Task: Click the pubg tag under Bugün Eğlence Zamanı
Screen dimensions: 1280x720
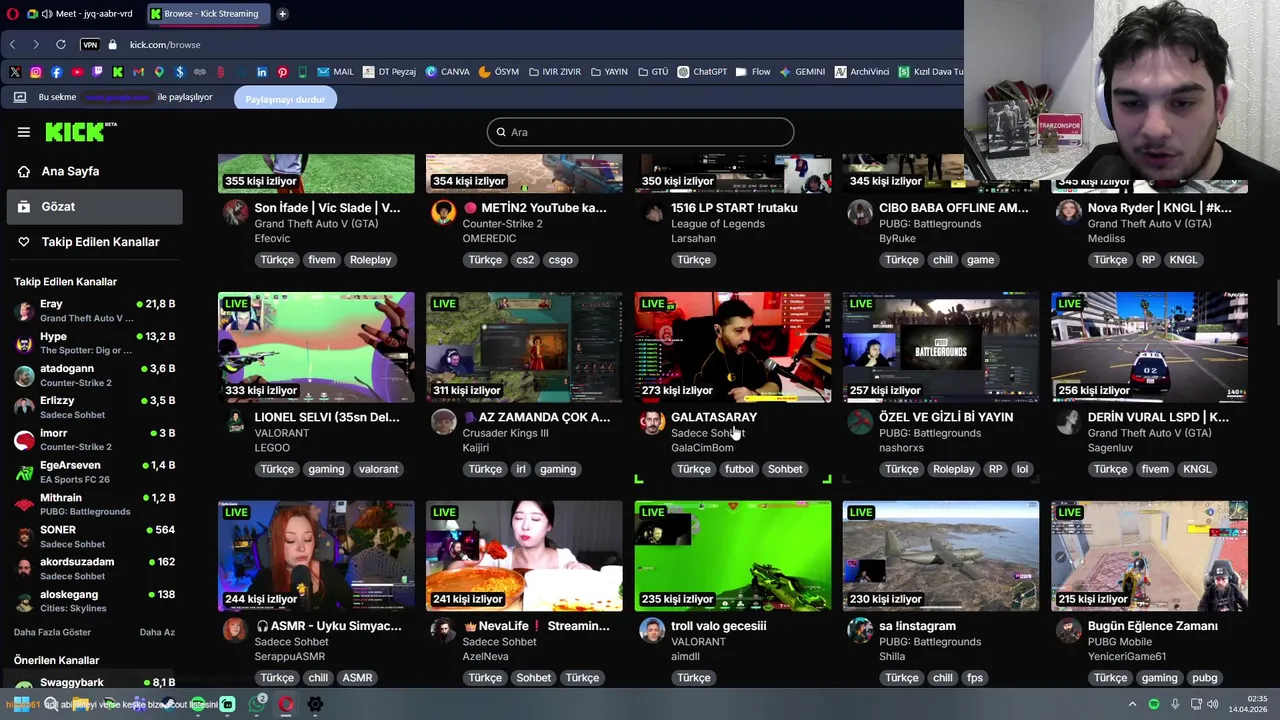Action: click(x=1204, y=678)
